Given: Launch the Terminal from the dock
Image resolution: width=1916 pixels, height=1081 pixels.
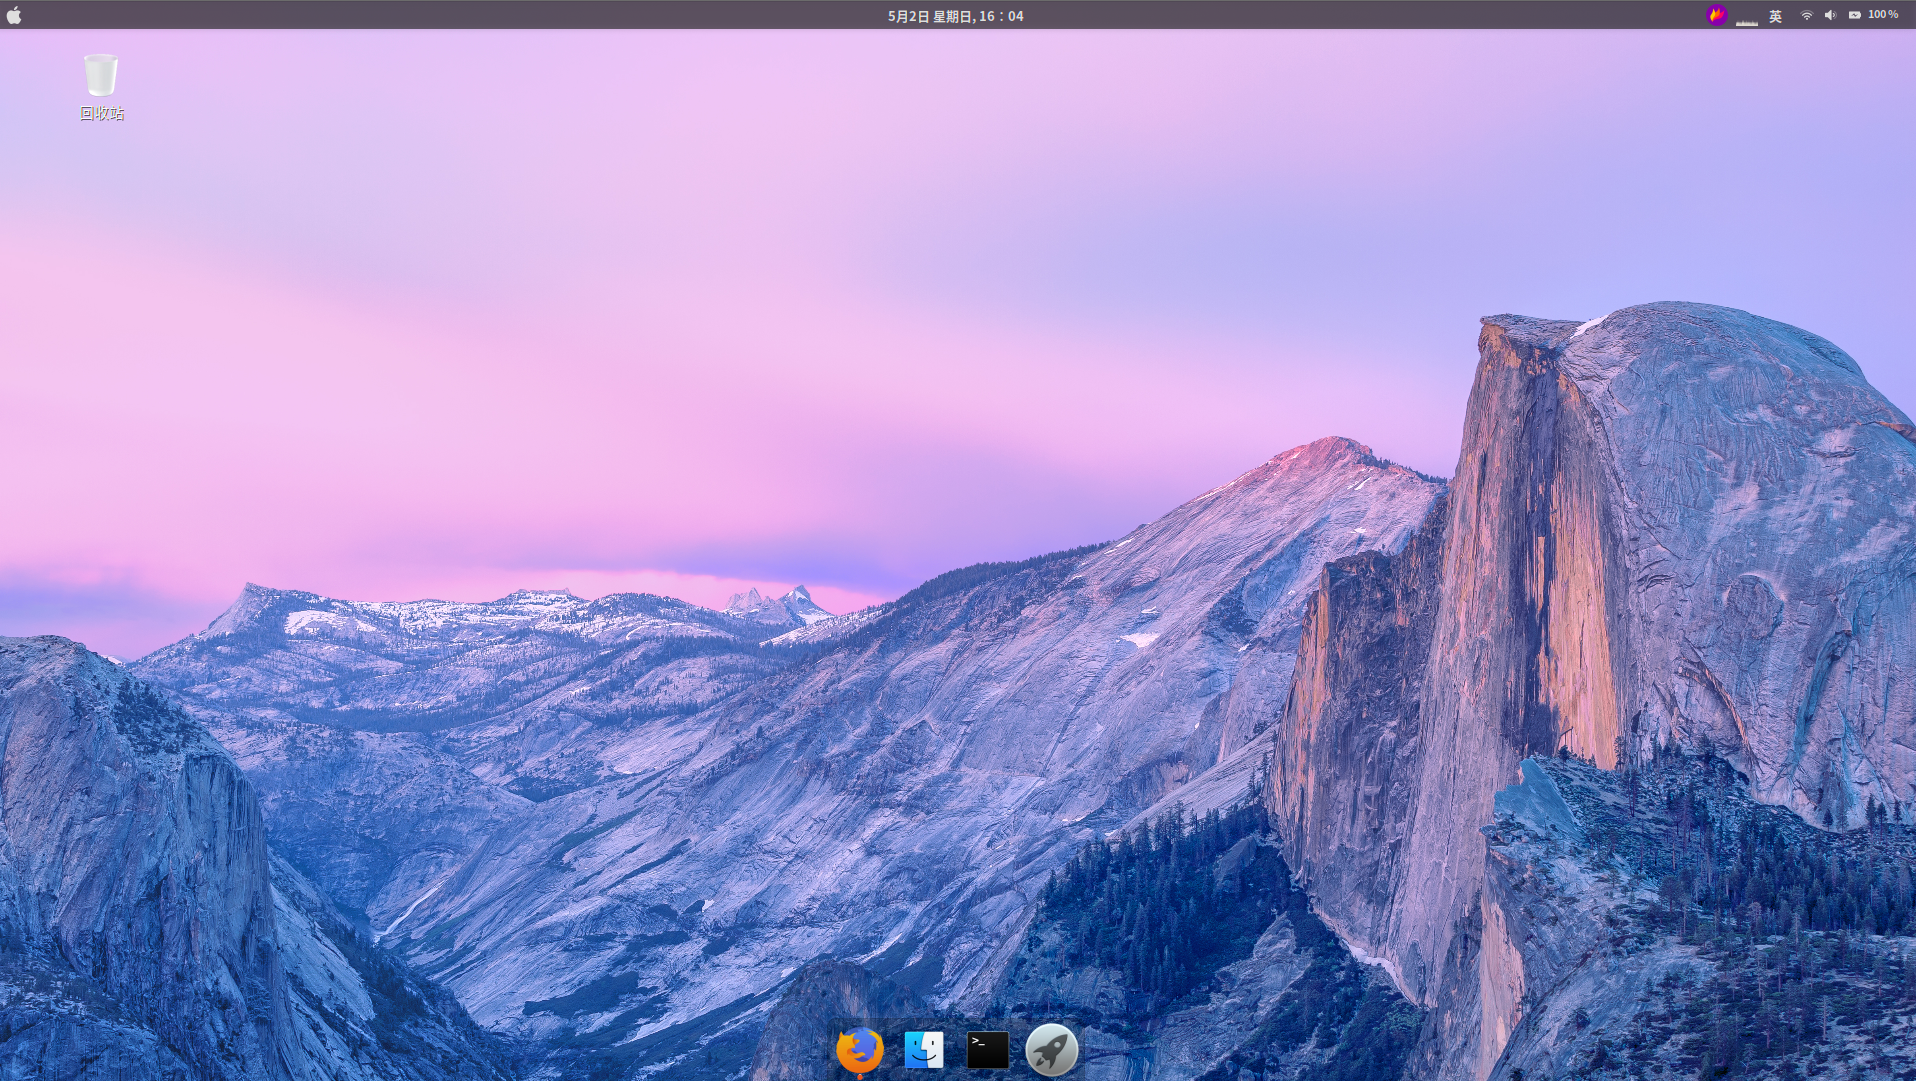Looking at the screenshot, I should coord(986,1048).
